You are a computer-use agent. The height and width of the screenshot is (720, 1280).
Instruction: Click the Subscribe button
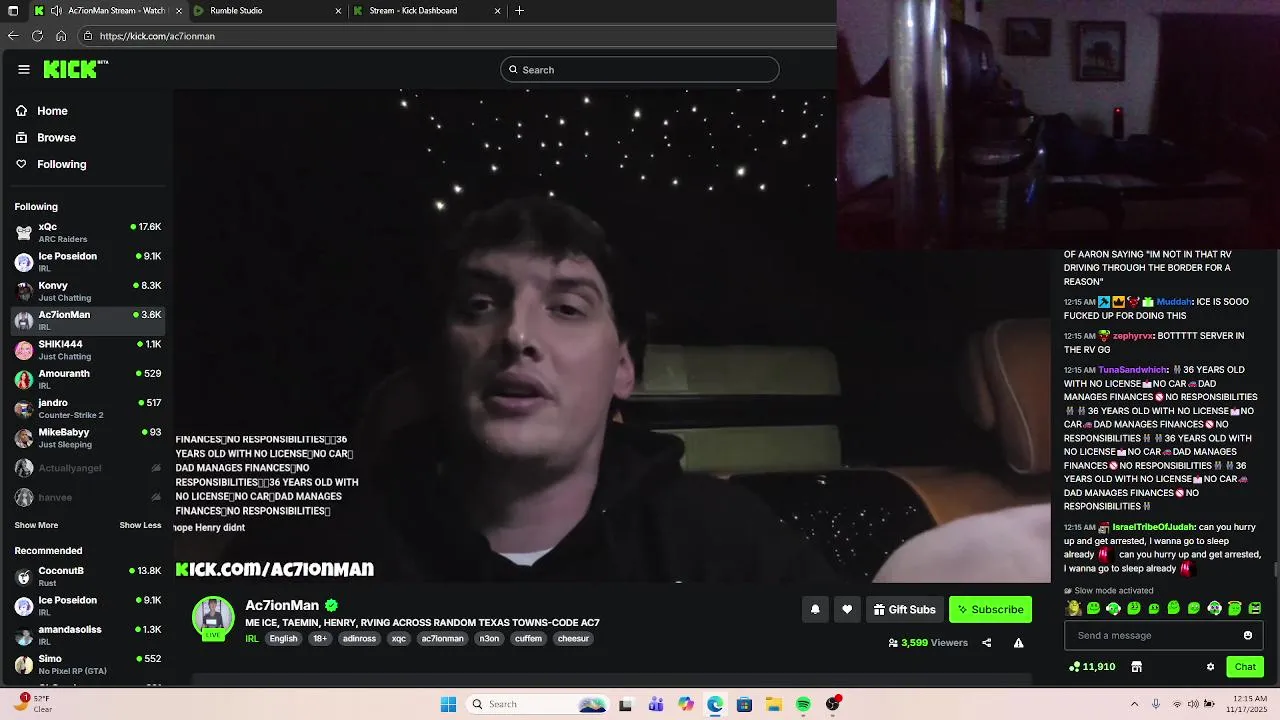click(990, 609)
